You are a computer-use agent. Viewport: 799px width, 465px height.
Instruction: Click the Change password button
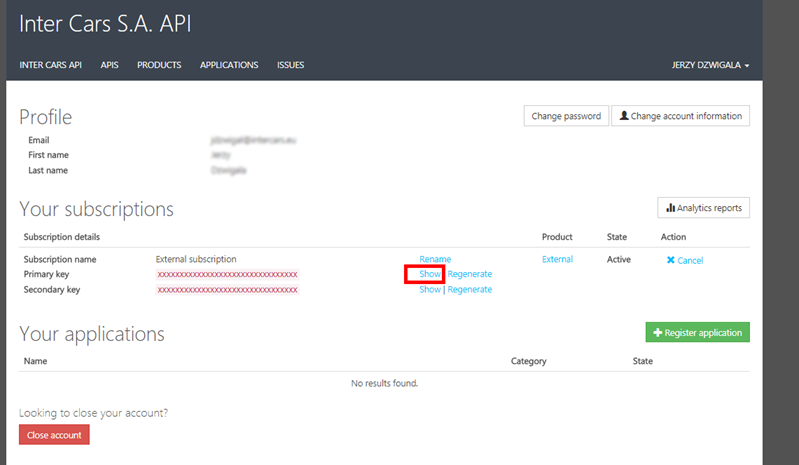[x=566, y=116]
